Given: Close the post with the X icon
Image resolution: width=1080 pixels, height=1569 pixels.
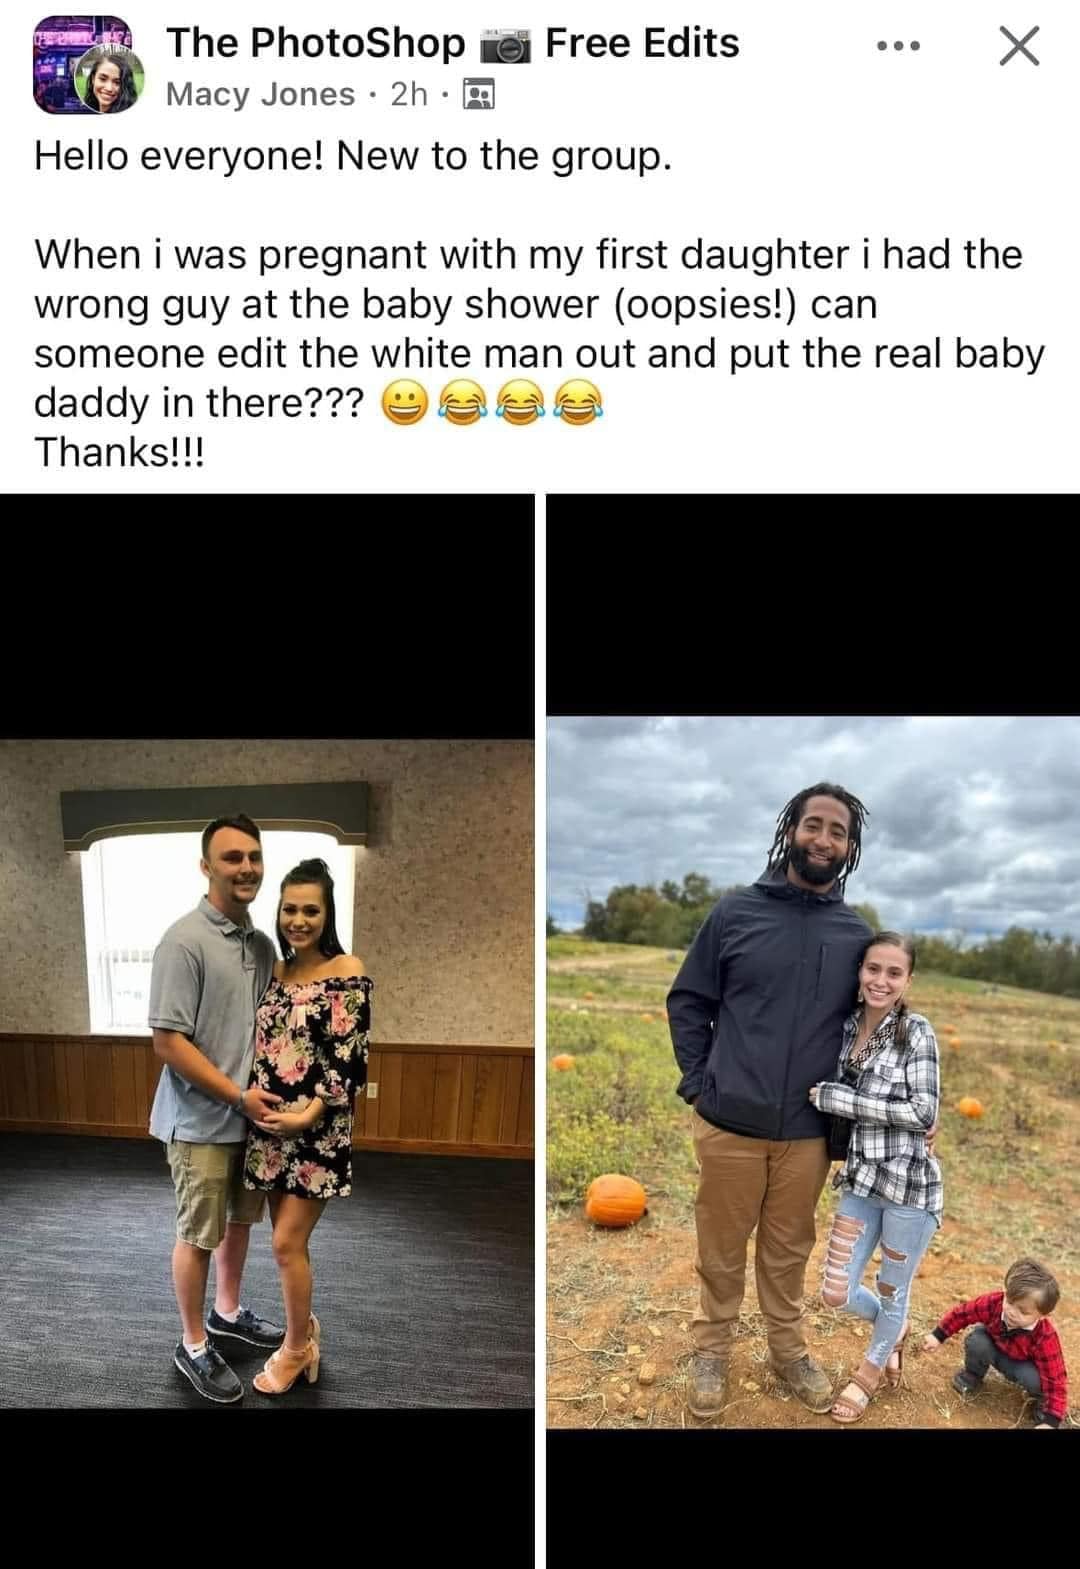Looking at the screenshot, I should pos(1019,46).
